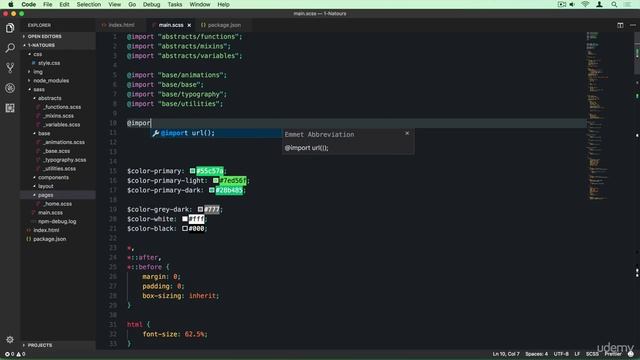Open the Tasks menu
Viewport: 640px width, 360px height.
click(x=175, y=4)
